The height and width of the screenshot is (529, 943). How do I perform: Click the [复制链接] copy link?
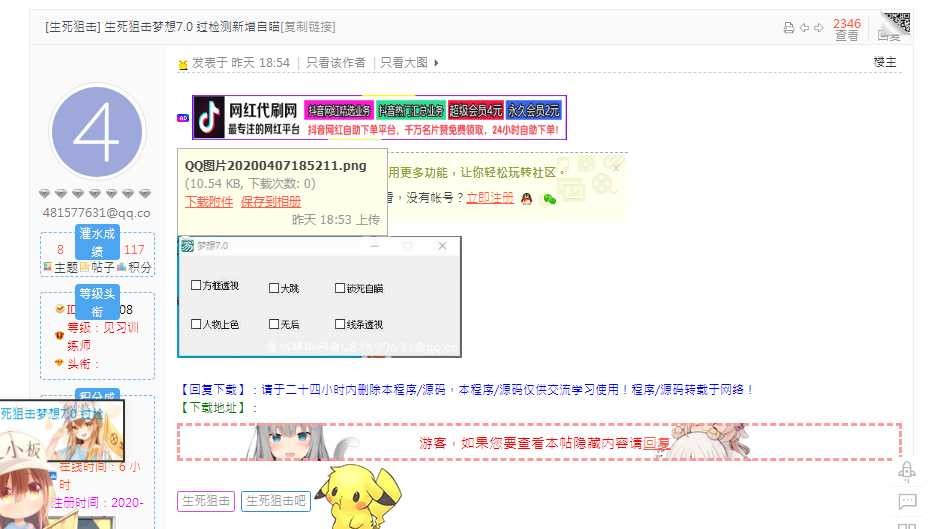pyautogui.click(x=308, y=27)
